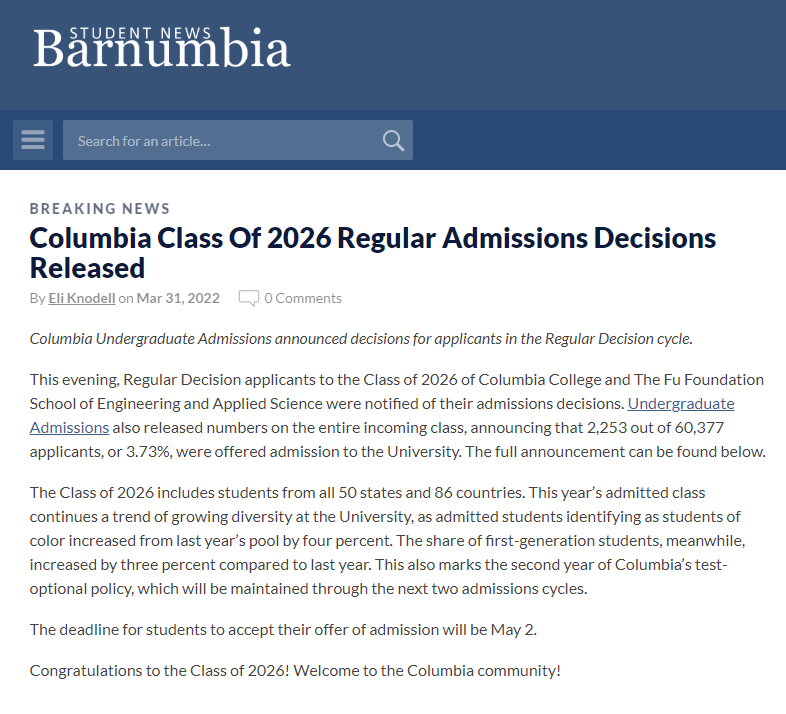The width and height of the screenshot is (786, 714).
Task: Click the magnifying glass search icon
Action: (393, 140)
